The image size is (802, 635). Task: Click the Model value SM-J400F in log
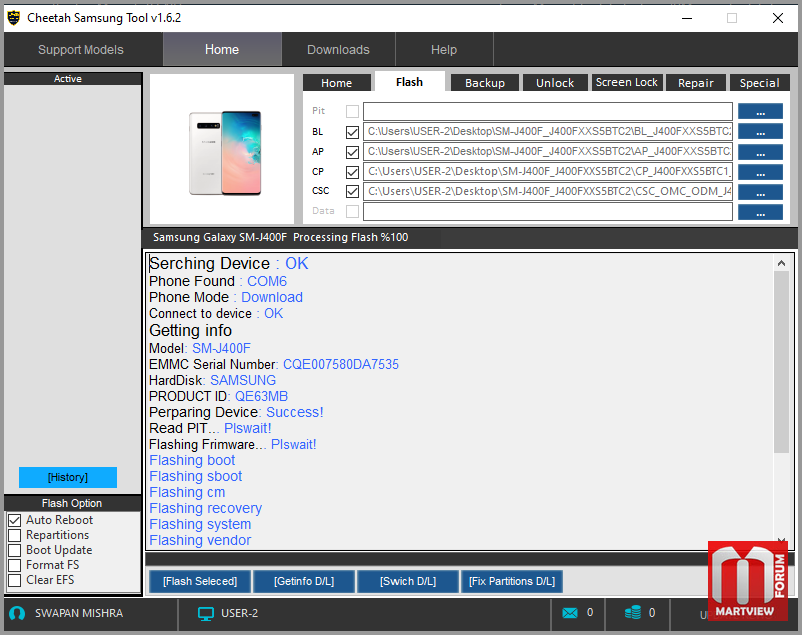(221, 348)
